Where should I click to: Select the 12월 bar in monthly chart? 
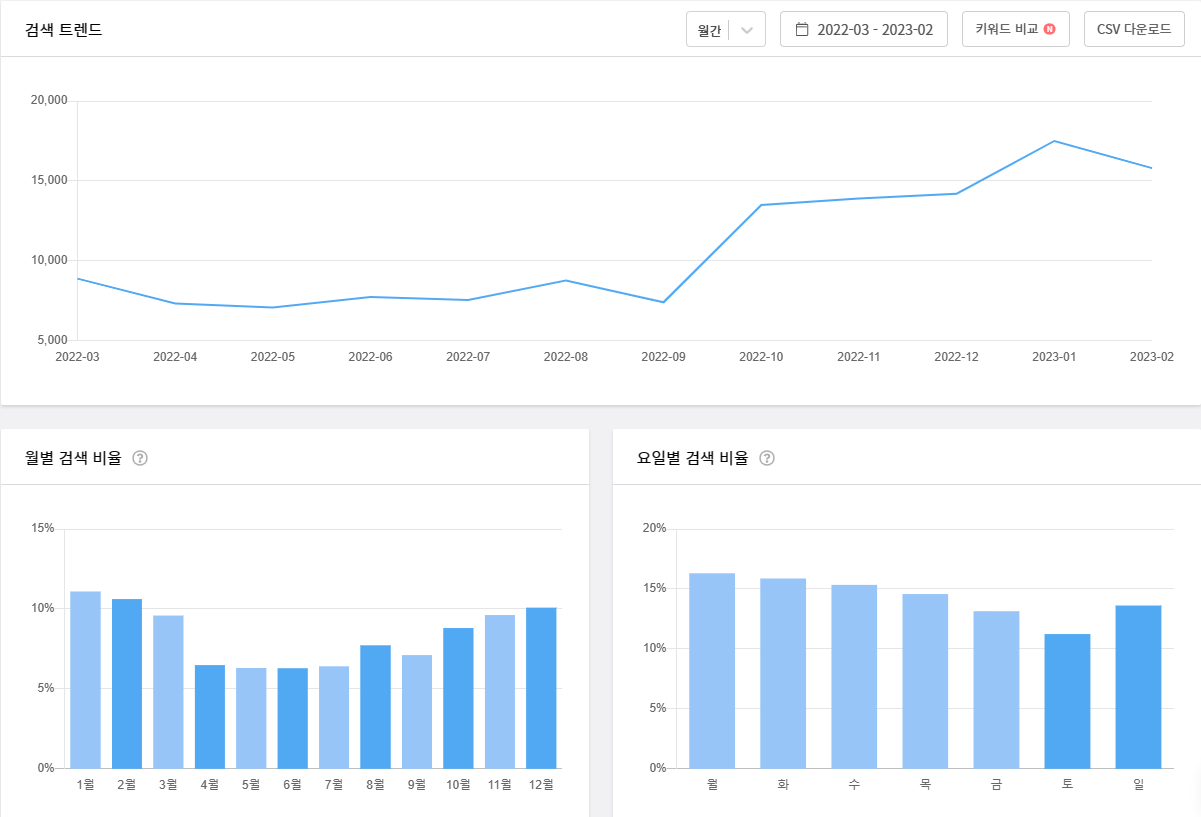click(x=542, y=688)
